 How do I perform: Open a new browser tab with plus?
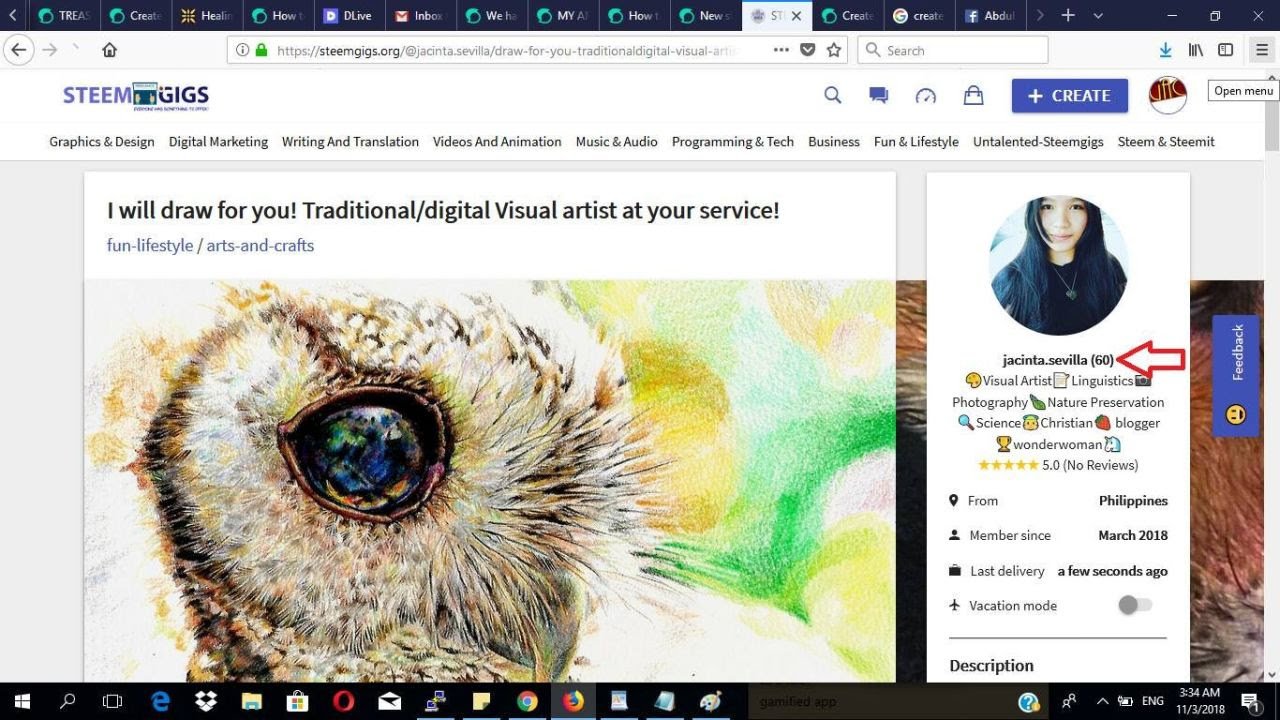tap(1068, 15)
